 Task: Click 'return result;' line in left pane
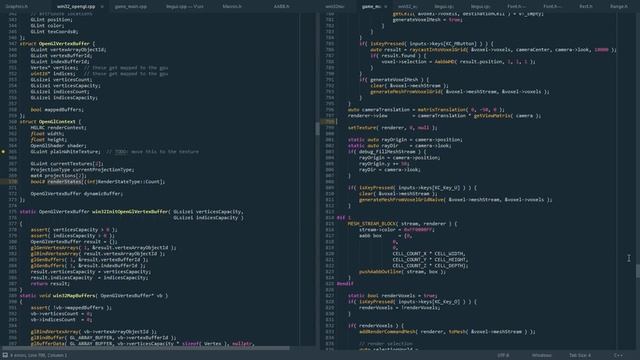pyautogui.click(x=50, y=283)
